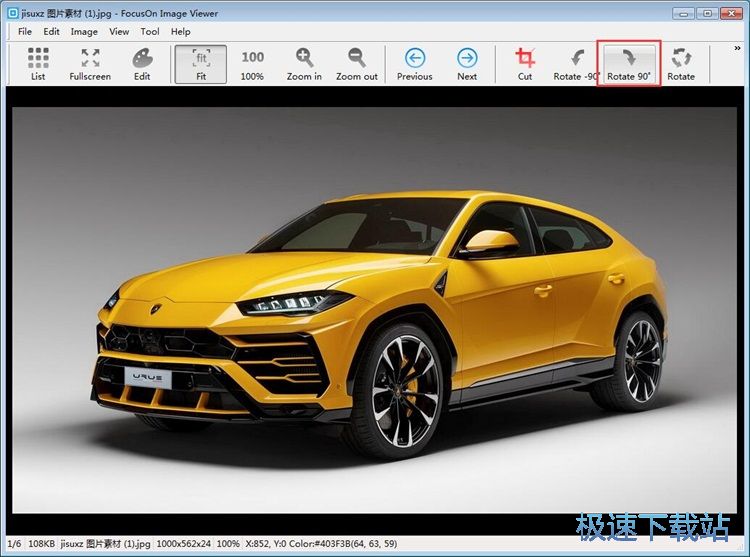Go to the Previous image
The image size is (750, 557).
pyautogui.click(x=414, y=64)
